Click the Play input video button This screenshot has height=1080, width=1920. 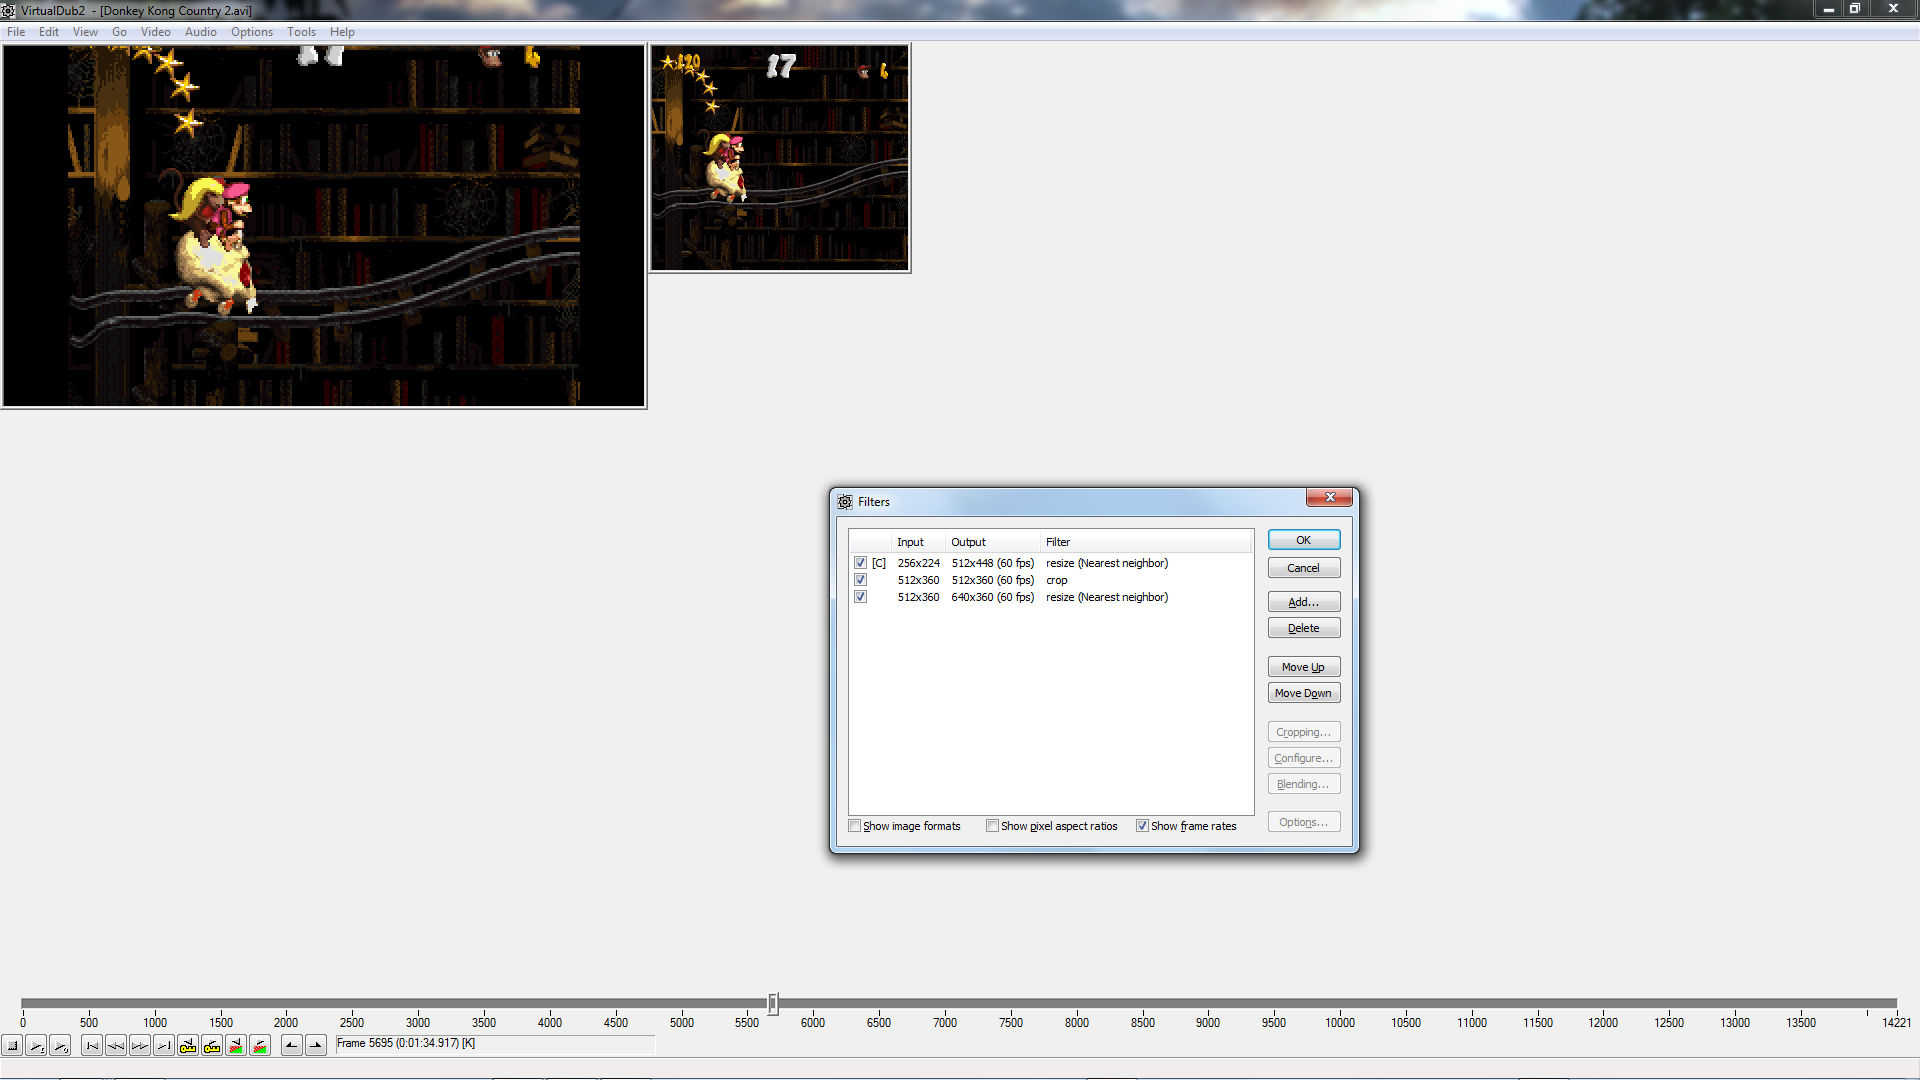37,1046
